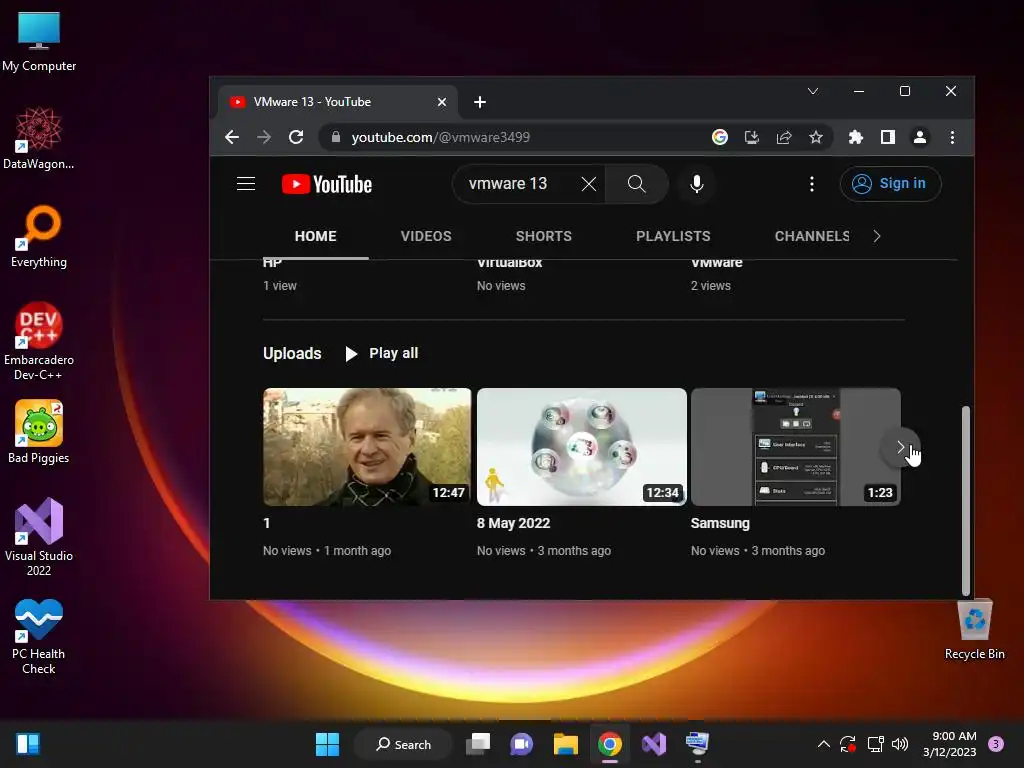Viewport: 1024px width, 768px height.
Task: Open Chrome three-dot menu
Action: [952, 137]
